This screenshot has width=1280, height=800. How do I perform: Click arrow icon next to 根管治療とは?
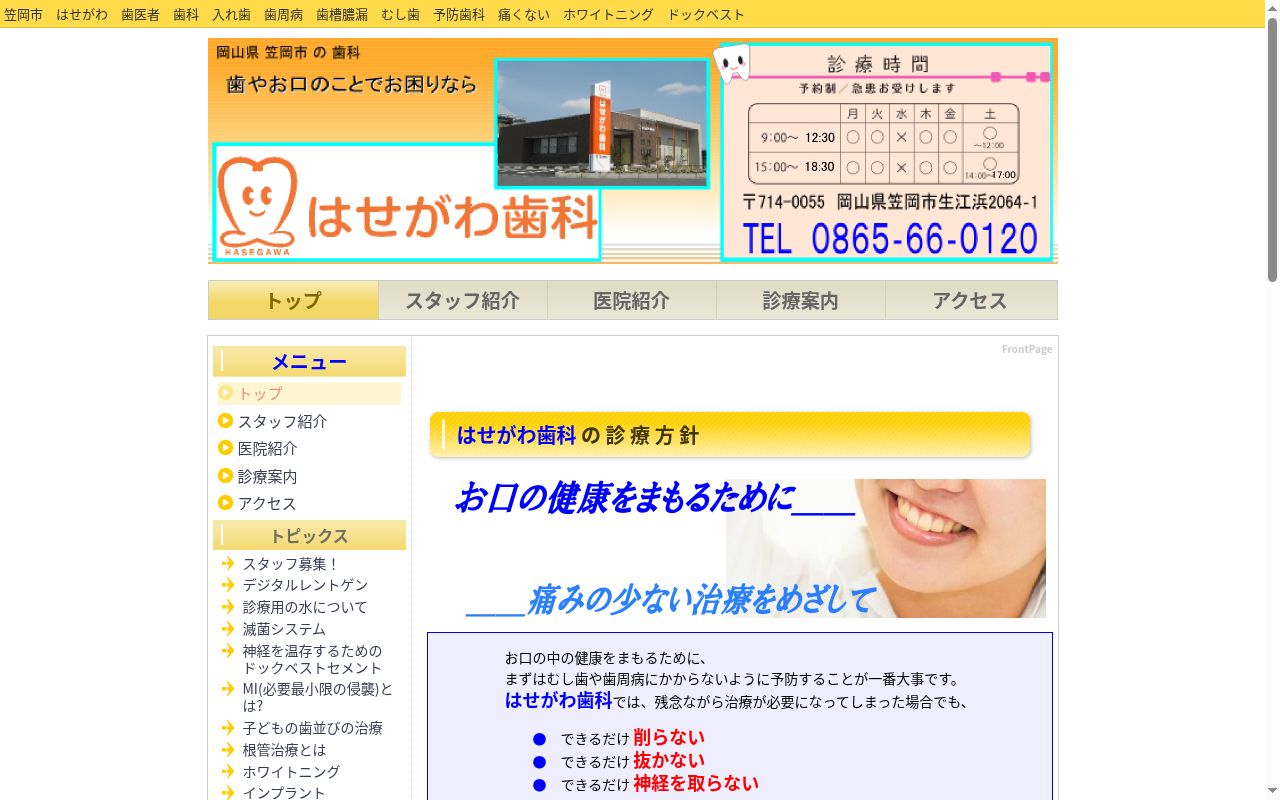pos(228,750)
